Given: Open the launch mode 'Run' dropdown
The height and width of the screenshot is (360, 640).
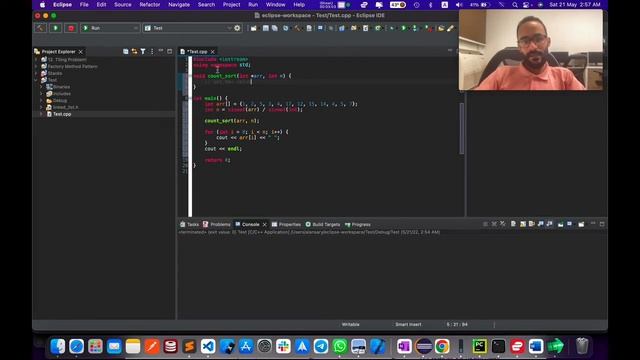Looking at the screenshot, I should tap(109, 28).
